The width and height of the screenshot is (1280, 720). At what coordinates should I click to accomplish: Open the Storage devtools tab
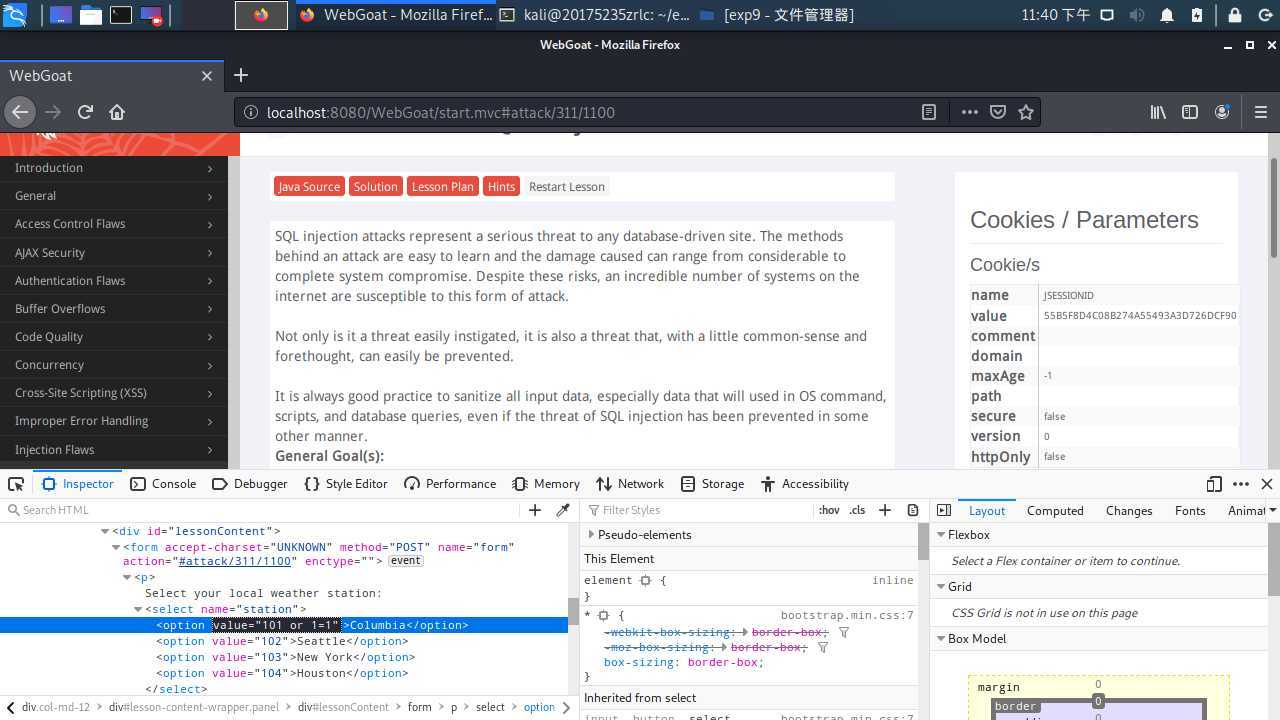(713, 484)
